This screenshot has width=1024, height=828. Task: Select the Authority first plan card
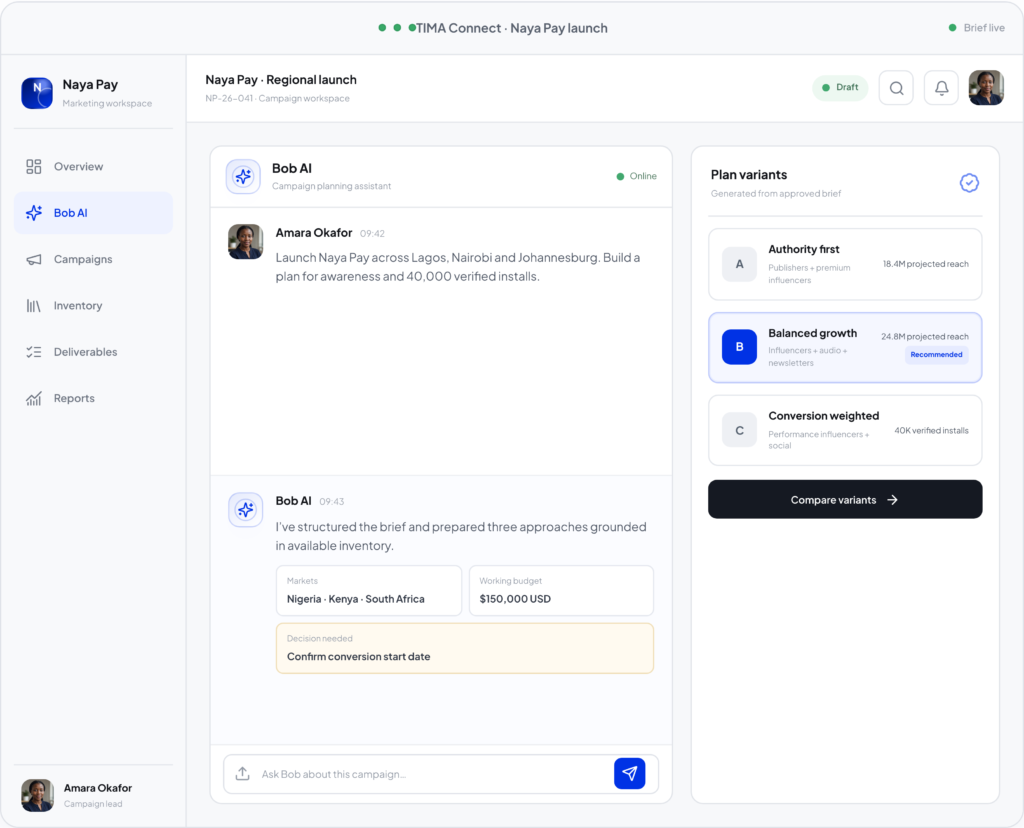click(x=845, y=264)
